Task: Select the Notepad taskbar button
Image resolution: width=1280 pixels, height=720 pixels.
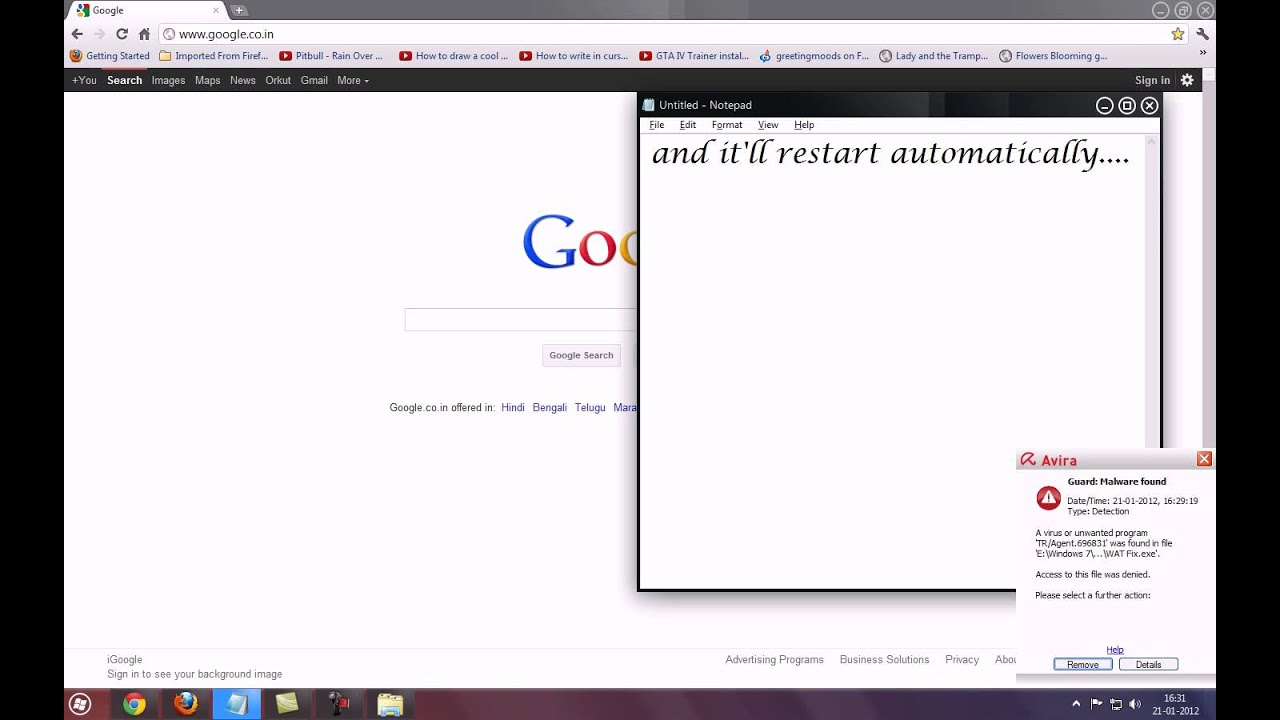Action: pyautogui.click(x=237, y=704)
